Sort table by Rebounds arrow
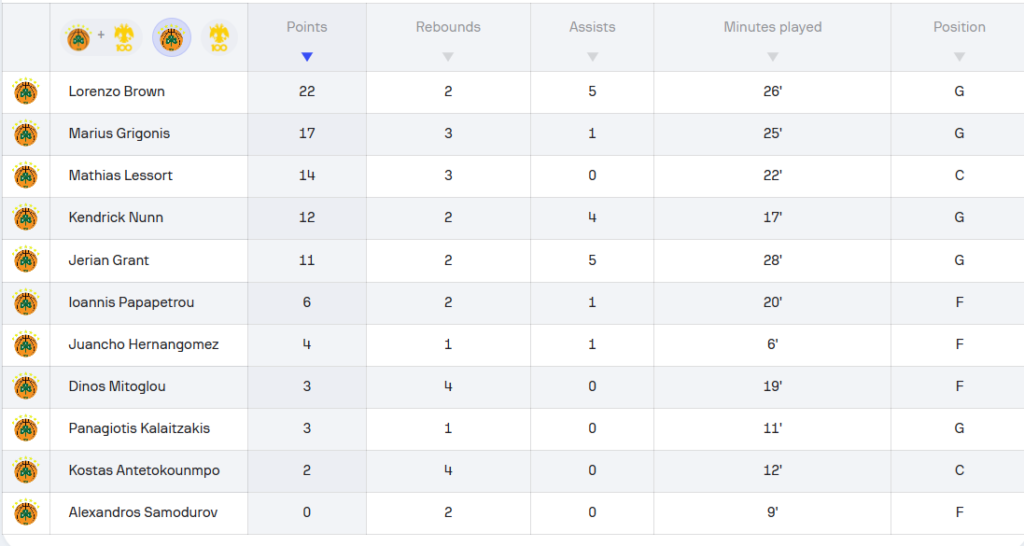The image size is (1024, 546). click(x=448, y=57)
